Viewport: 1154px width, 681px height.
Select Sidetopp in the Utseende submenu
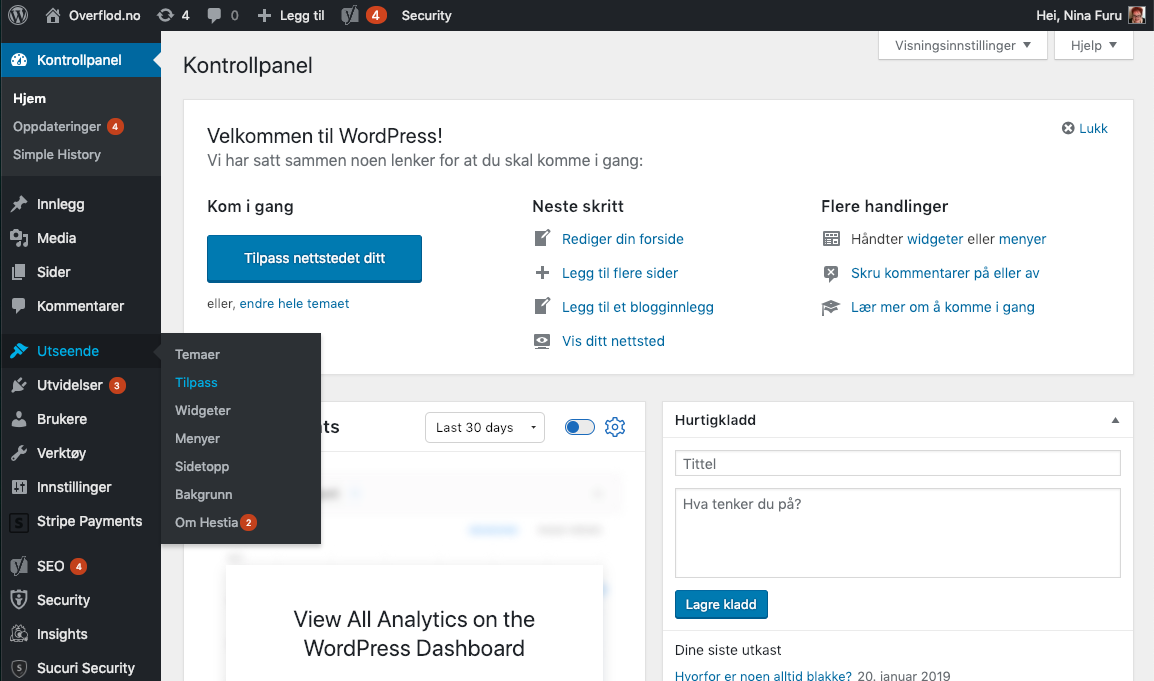(202, 466)
